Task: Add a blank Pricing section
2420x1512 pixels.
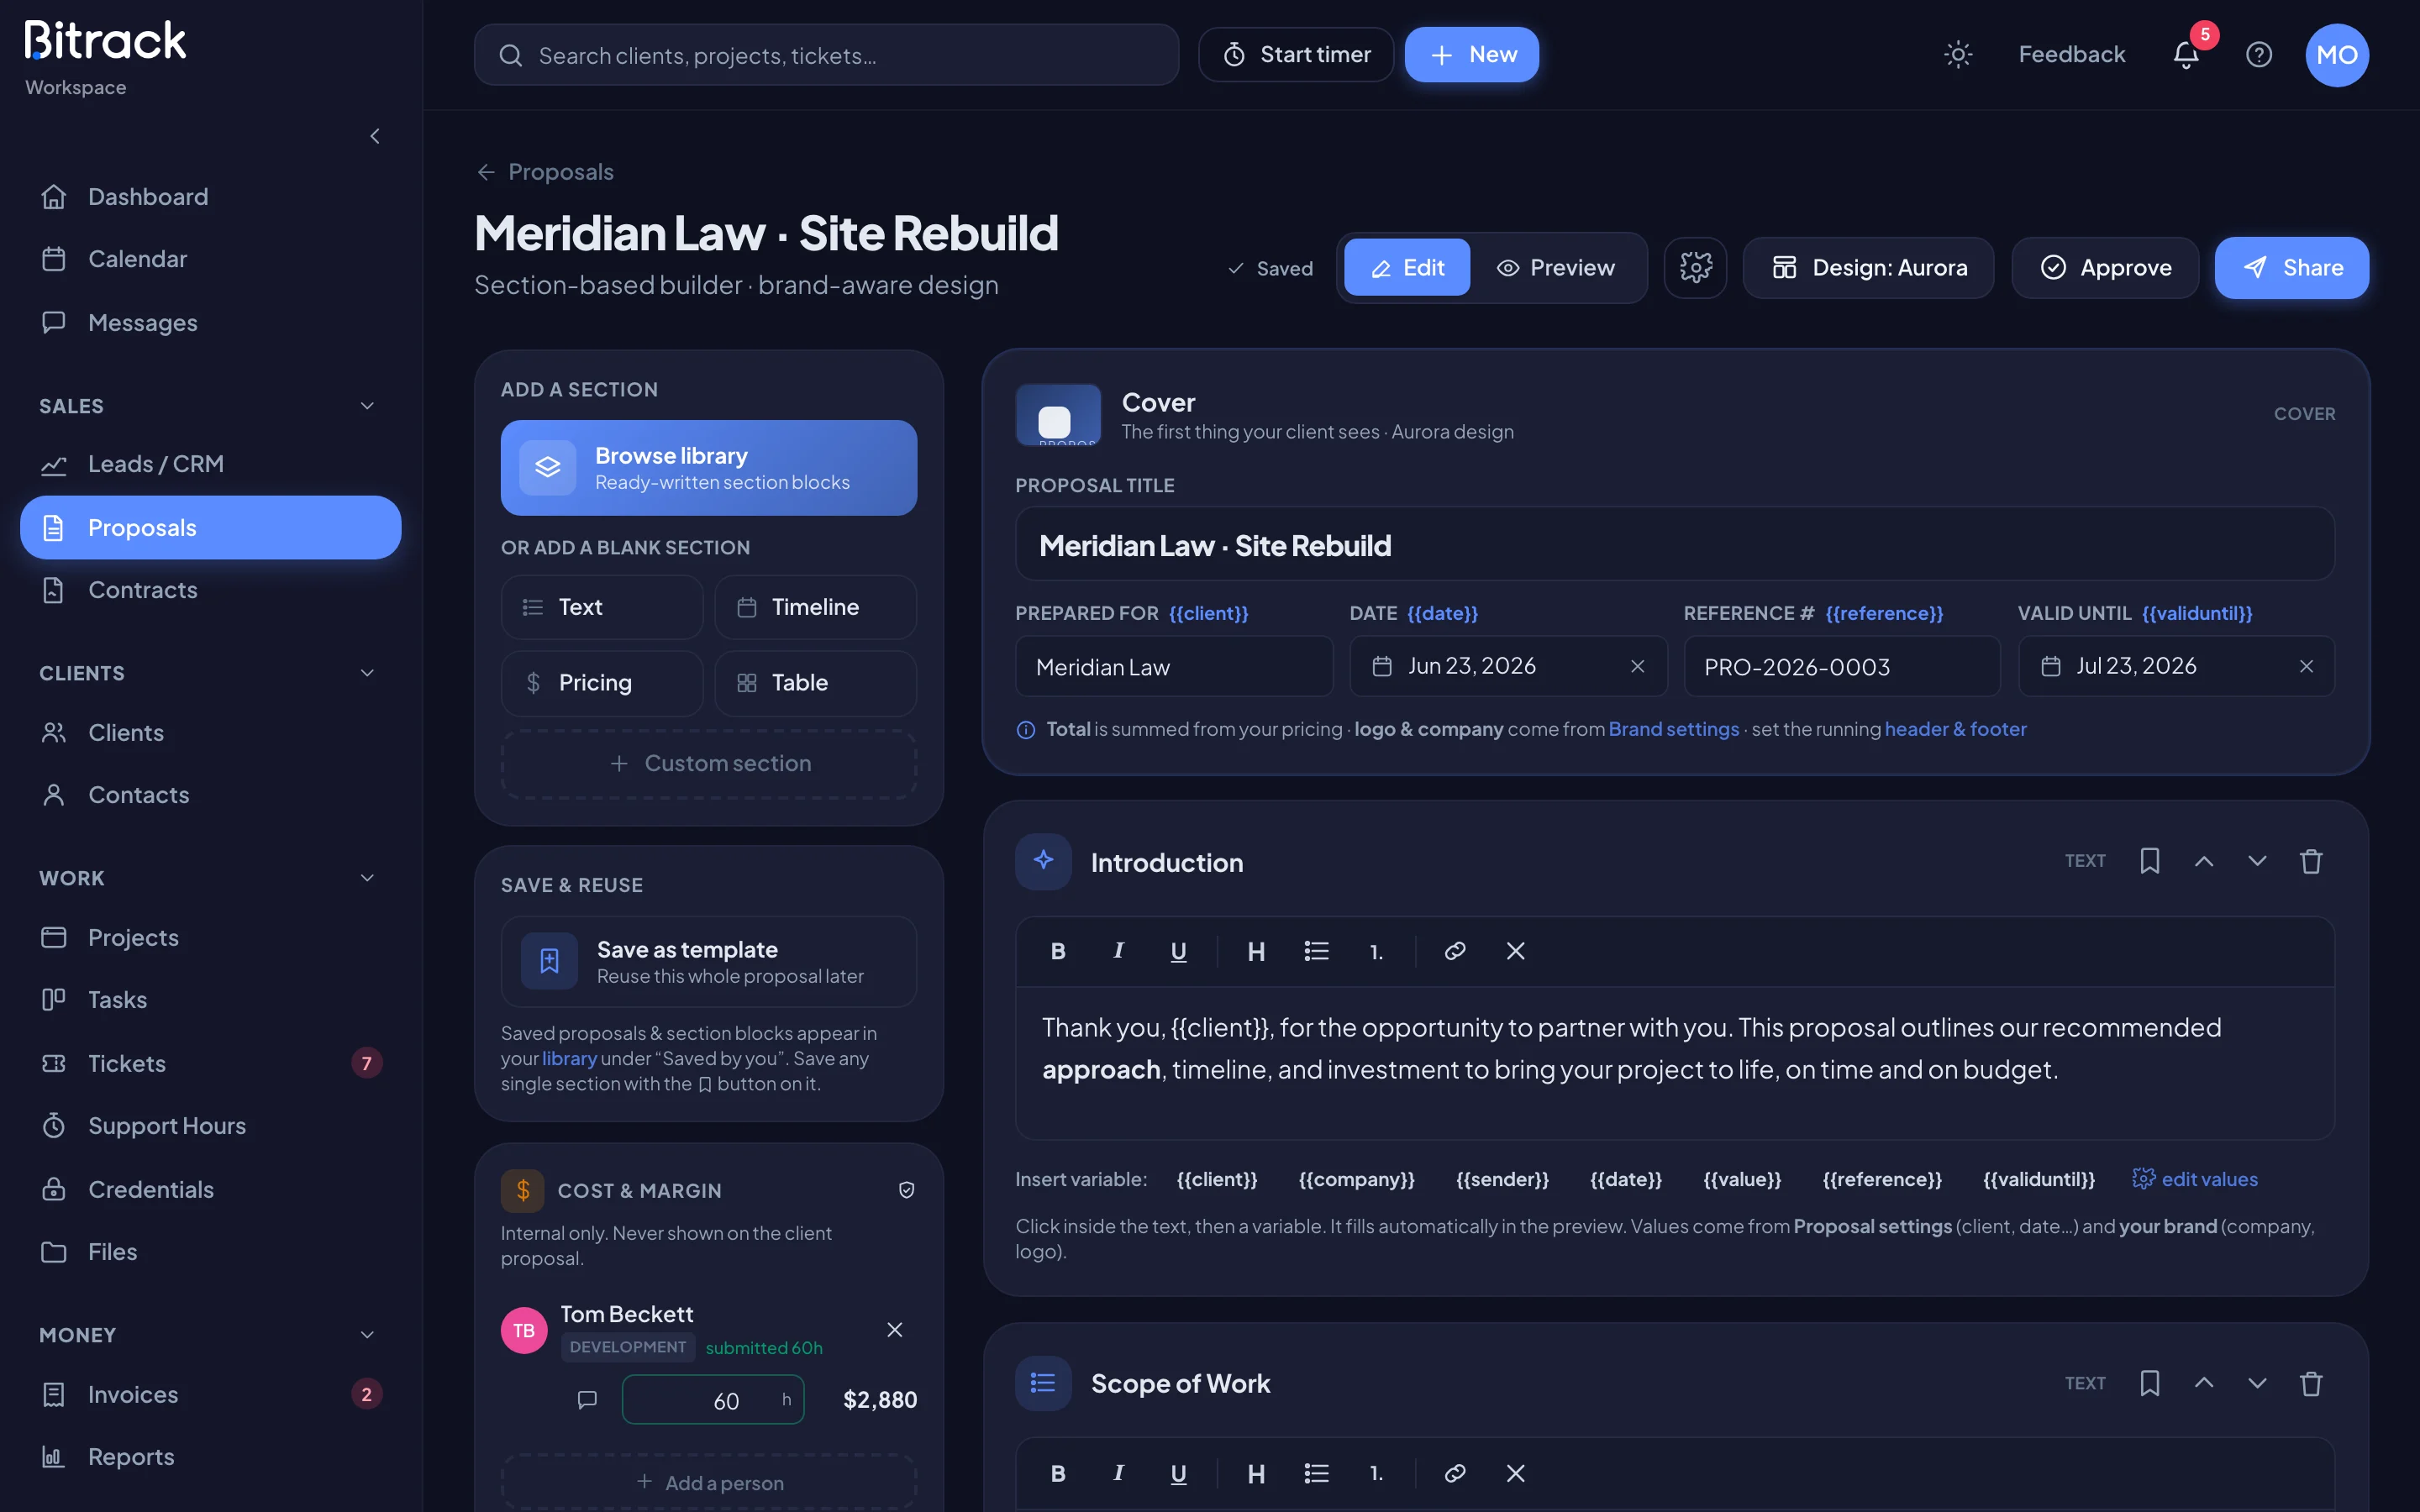Action: (x=602, y=683)
